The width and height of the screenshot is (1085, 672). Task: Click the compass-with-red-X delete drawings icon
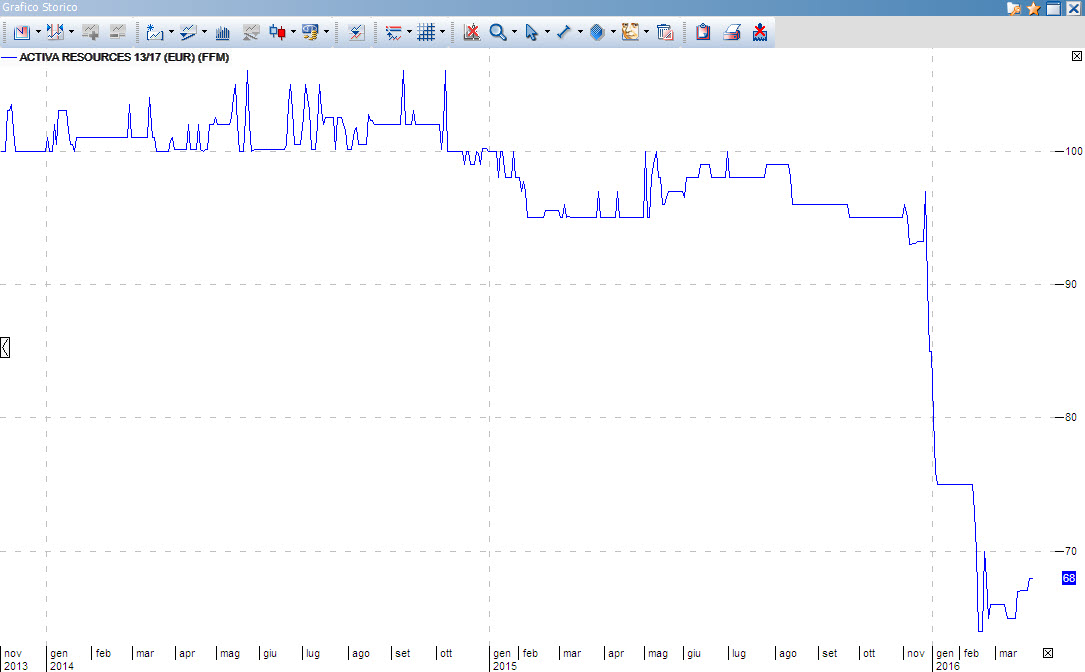point(472,33)
